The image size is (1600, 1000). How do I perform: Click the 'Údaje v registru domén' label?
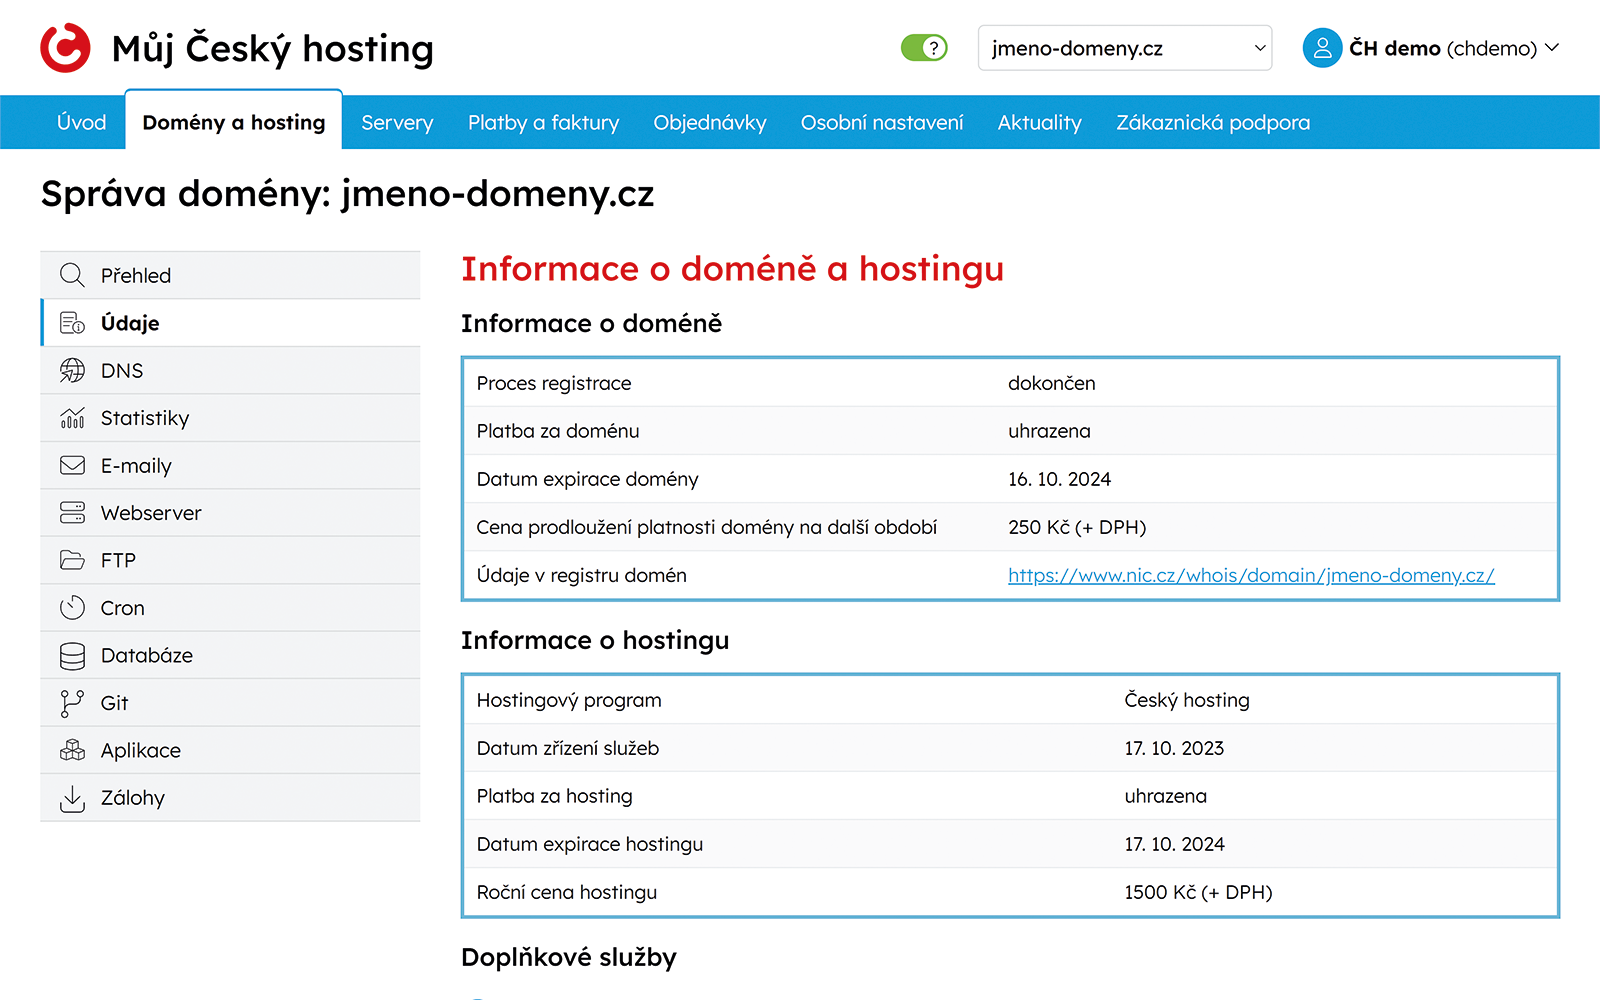pos(582,575)
